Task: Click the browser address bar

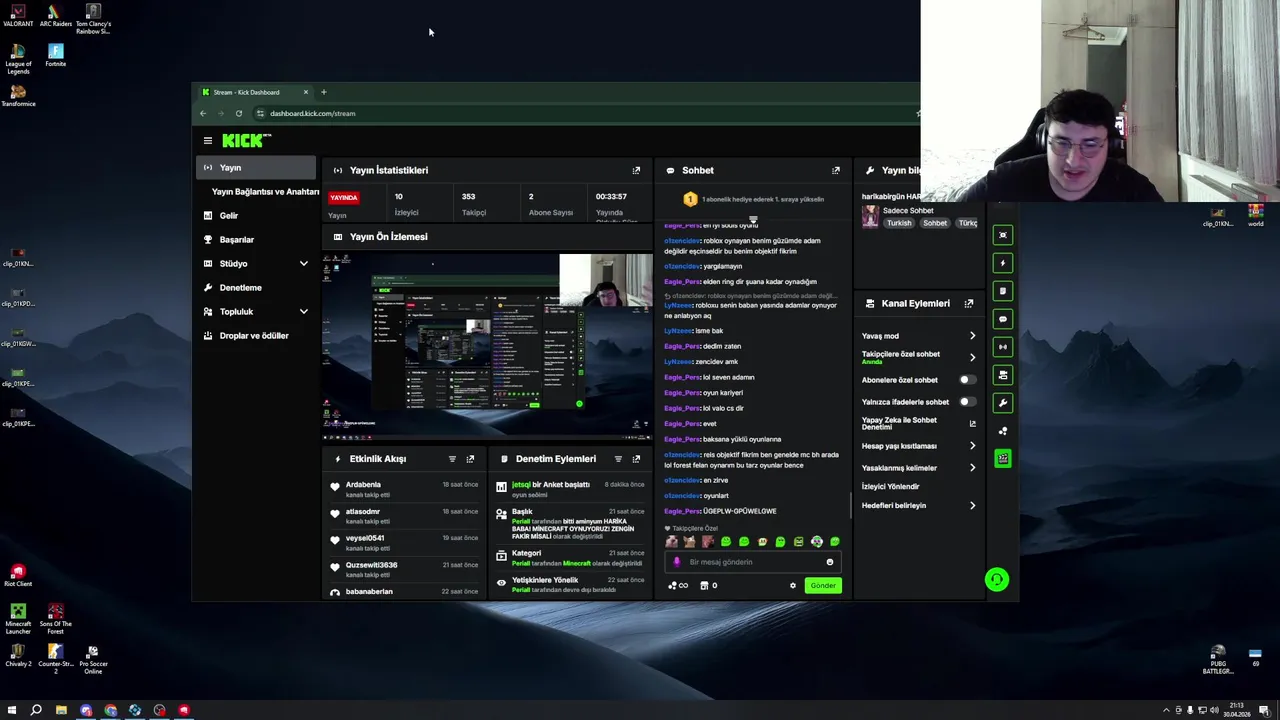Action: (580, 113)
